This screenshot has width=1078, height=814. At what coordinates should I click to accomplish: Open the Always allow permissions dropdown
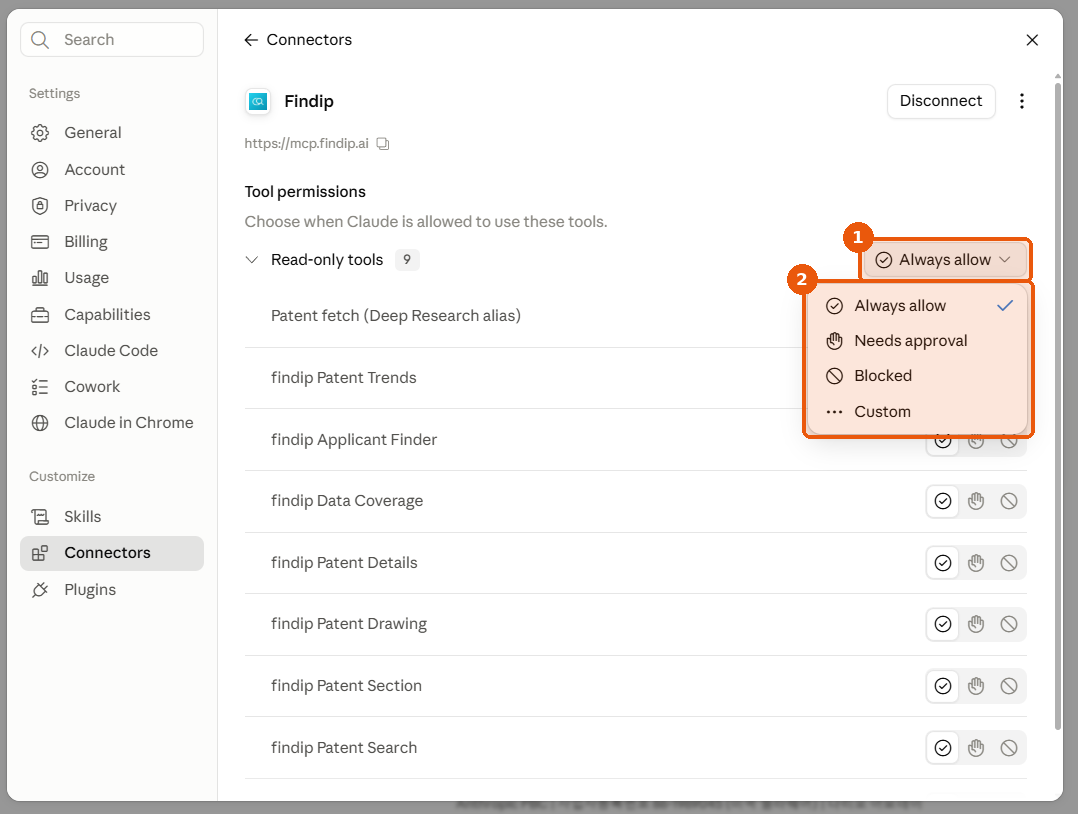tap(945, 260)
